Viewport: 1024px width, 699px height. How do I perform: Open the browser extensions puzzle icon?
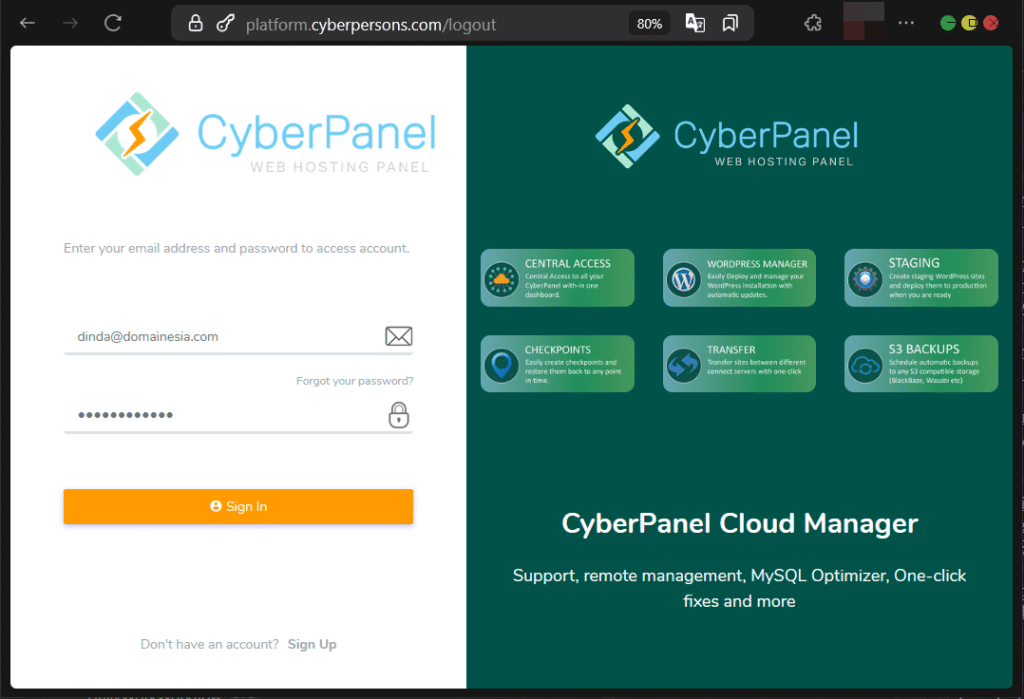point(813,24)
